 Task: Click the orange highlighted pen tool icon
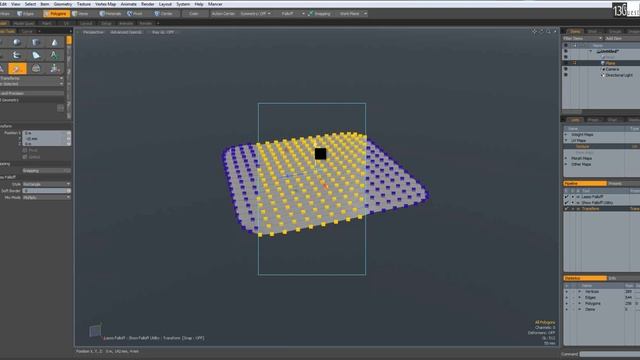point(17,69)
